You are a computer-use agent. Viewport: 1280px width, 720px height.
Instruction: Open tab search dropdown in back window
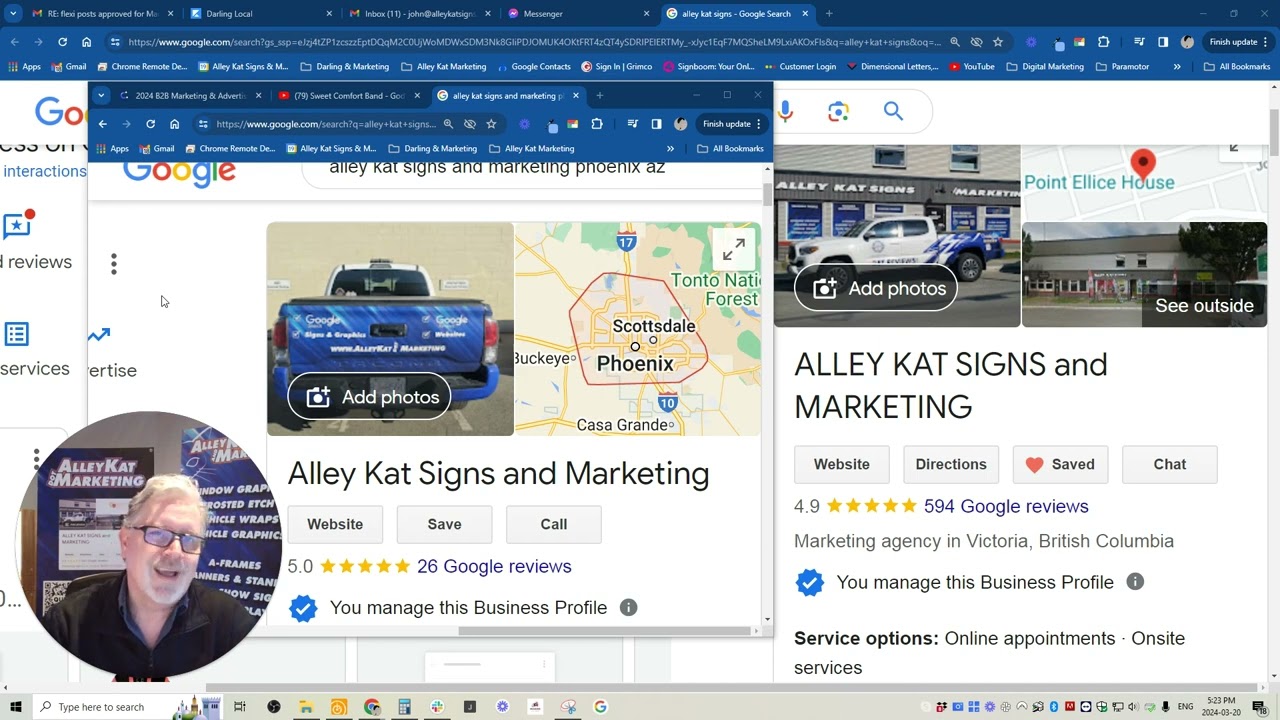13,14
